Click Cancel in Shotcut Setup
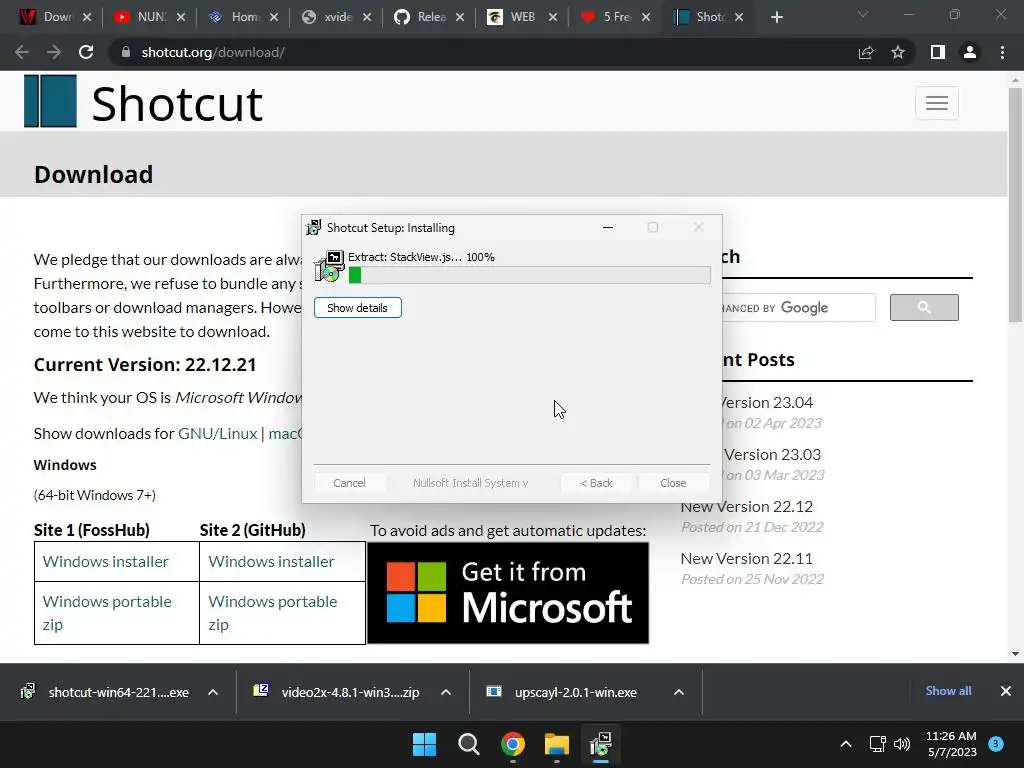 click(349, 483)
